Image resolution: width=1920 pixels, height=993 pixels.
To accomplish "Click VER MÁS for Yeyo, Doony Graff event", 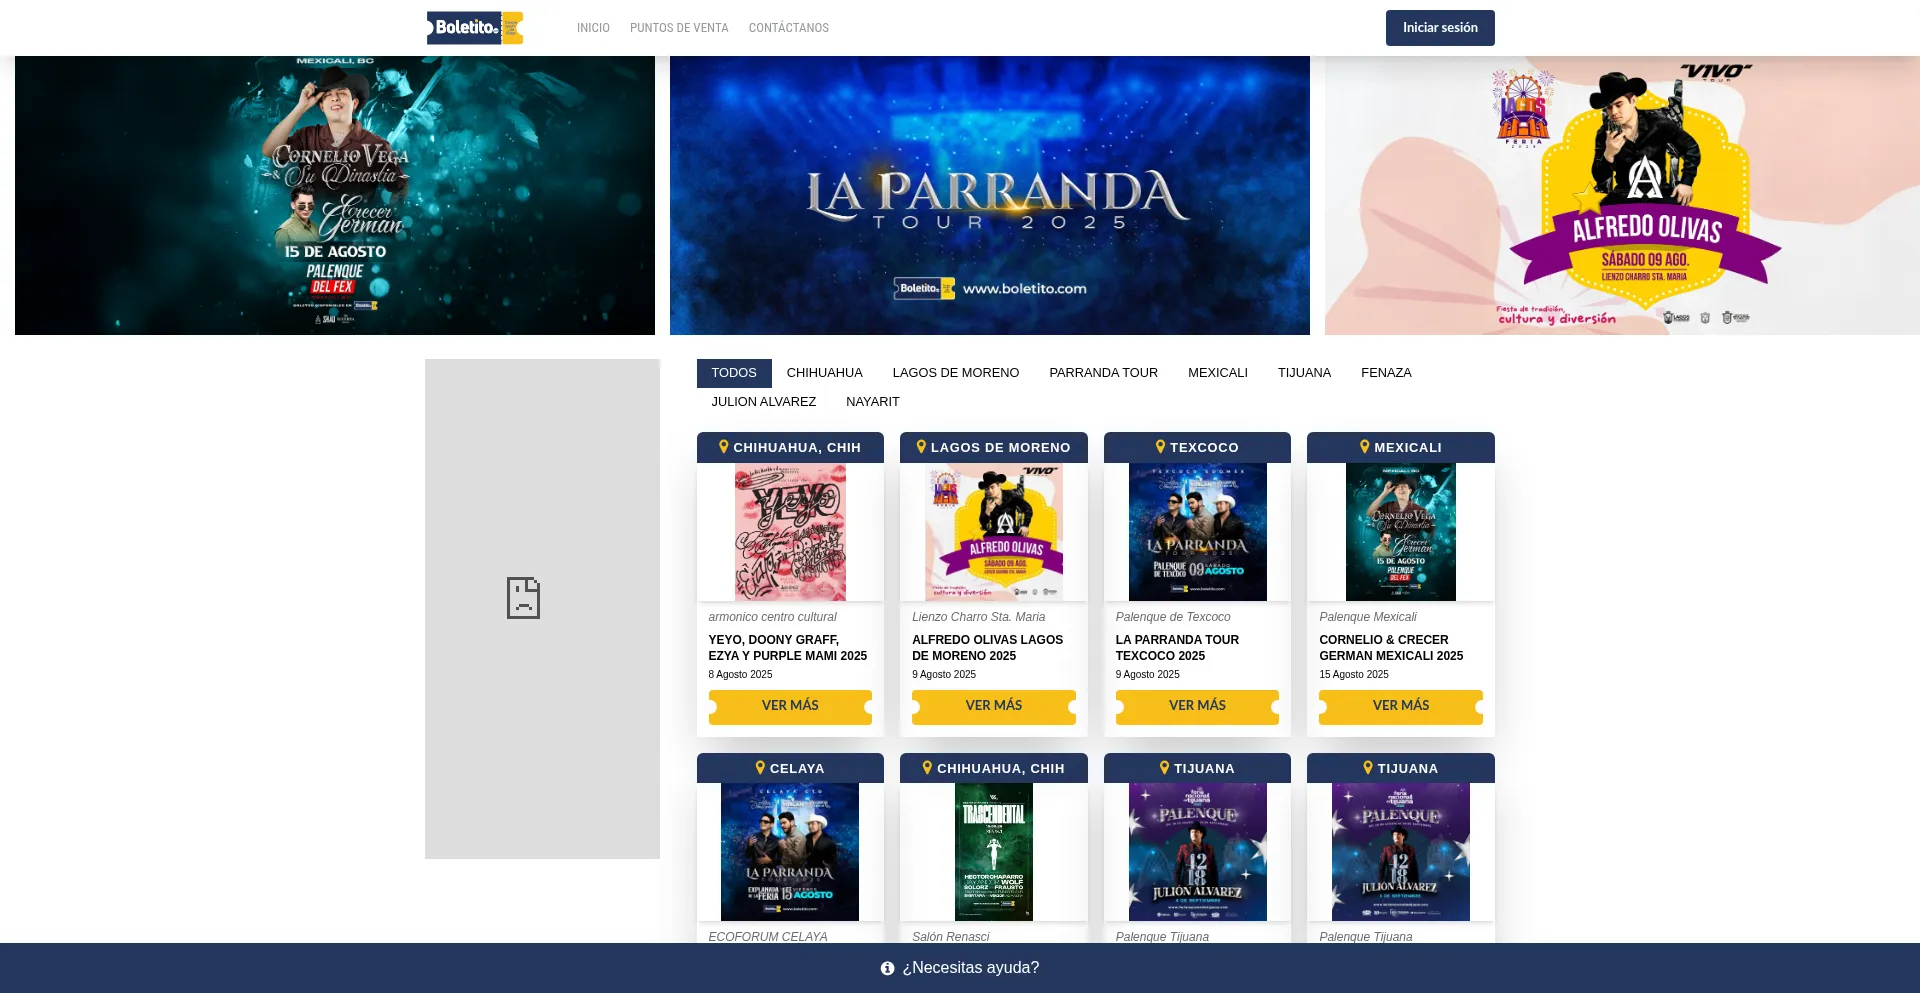I will click(x=790, y=706).
